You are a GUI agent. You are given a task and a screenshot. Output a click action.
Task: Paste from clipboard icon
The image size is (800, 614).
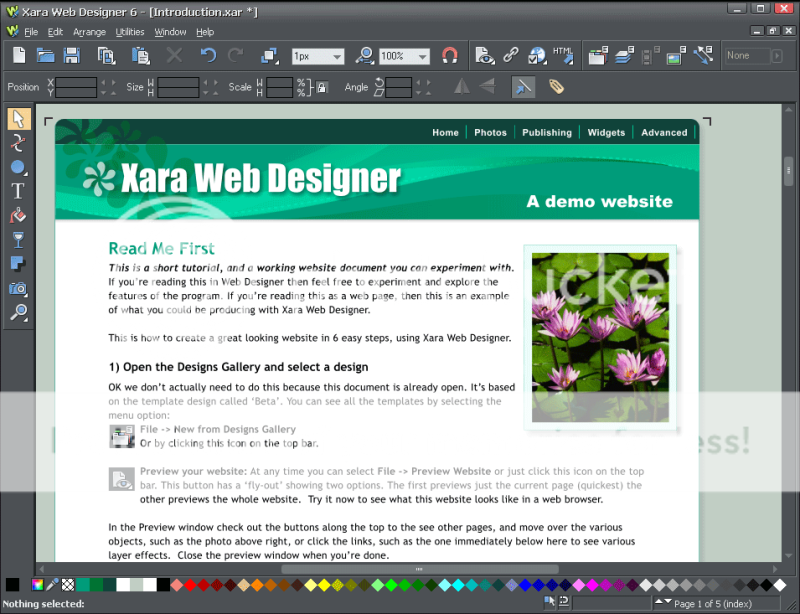point(140,55)
